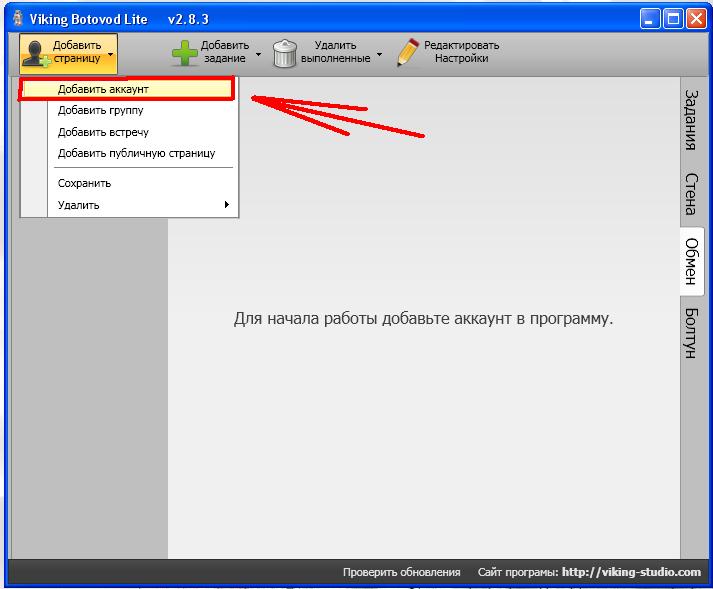Click the Viking app icon in title bar
This screenshot has height=589, width=713.
[x=18, y=18]
